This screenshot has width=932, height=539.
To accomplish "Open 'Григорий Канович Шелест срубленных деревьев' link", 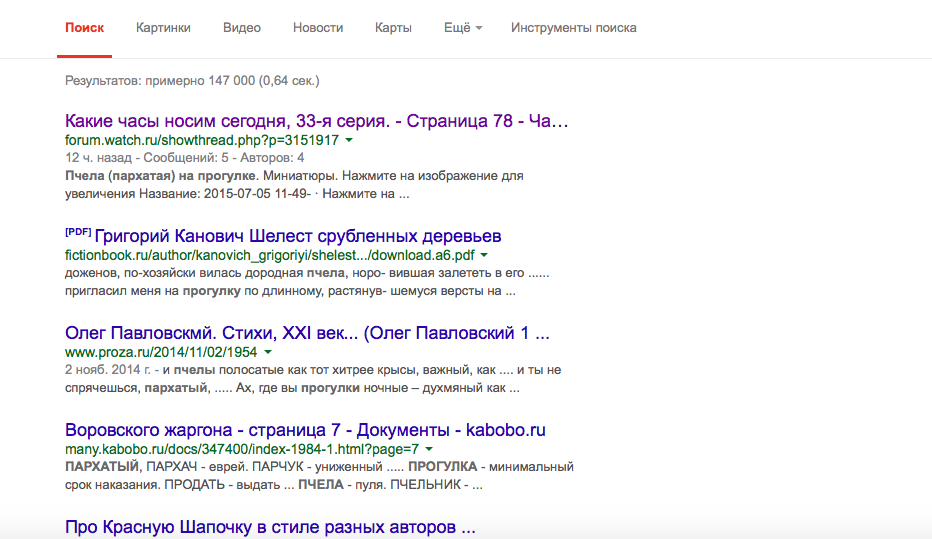I will click(298, 236).
